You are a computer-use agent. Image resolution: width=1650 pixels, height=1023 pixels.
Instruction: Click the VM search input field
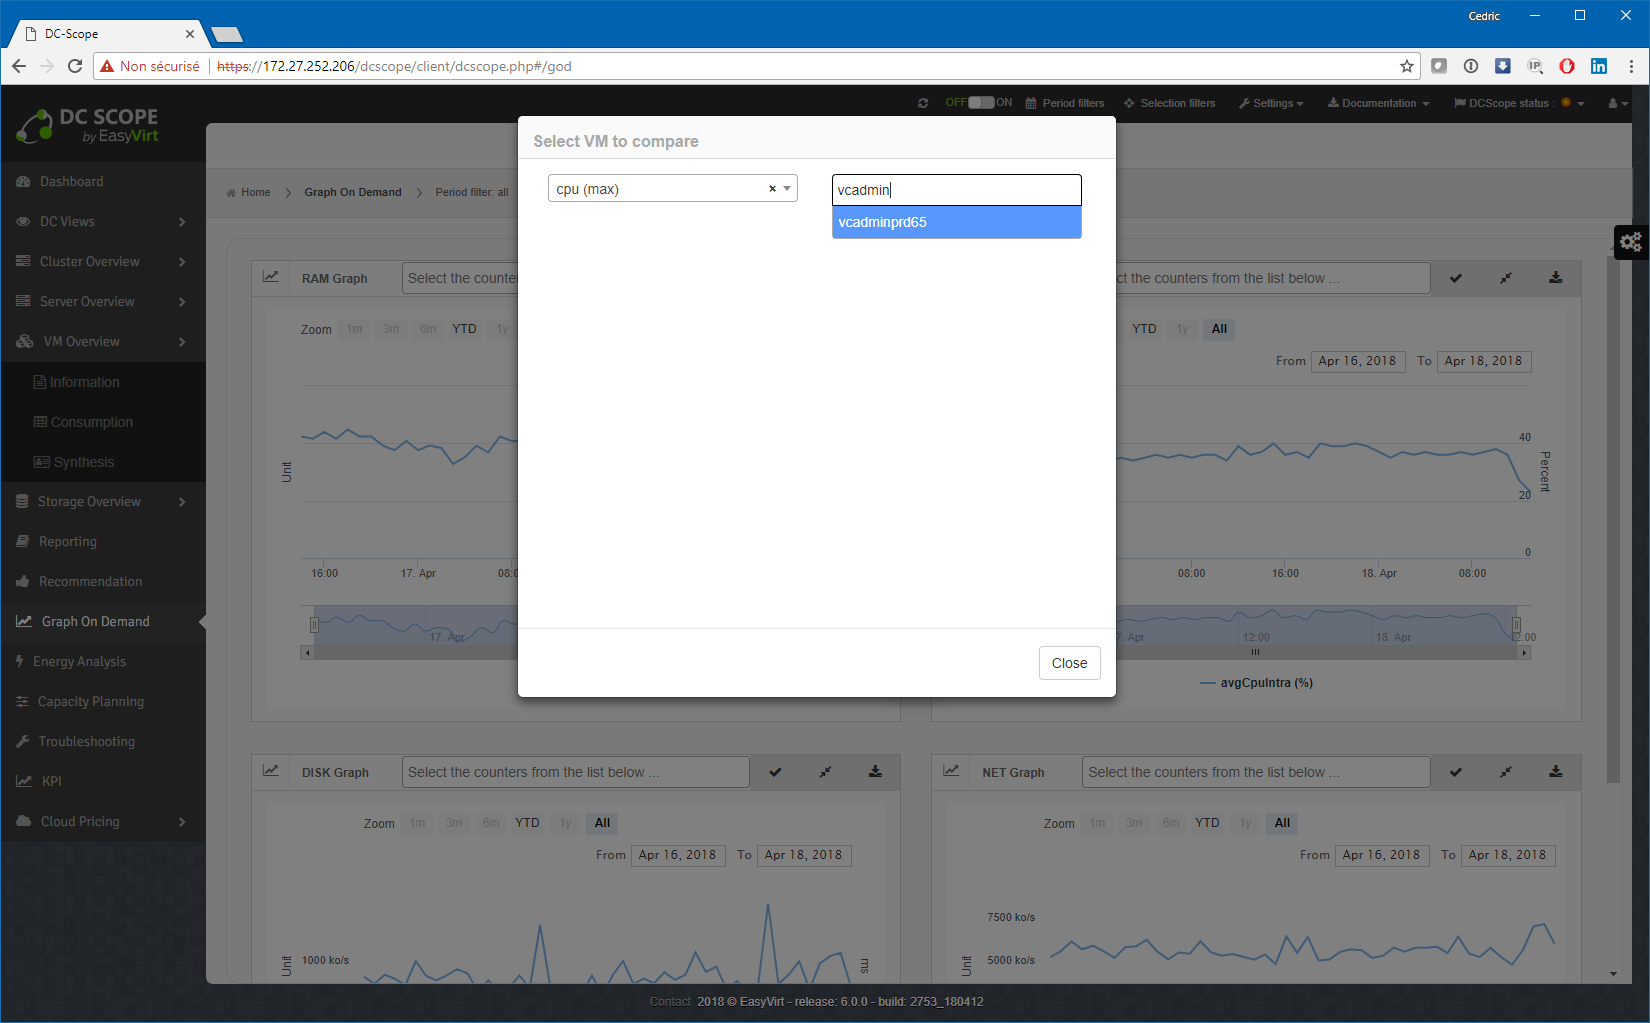pyautogui.click(x=956, y=190)
